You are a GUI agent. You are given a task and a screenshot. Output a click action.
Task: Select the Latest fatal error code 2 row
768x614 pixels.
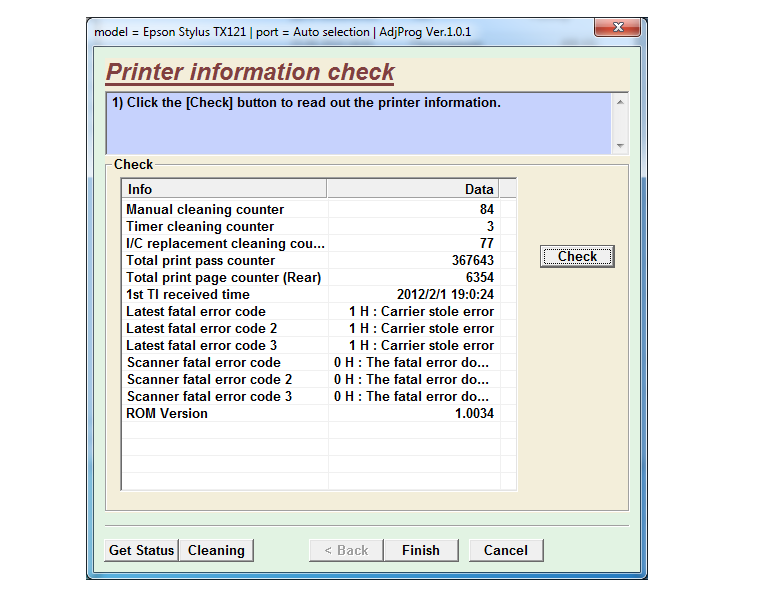tap(202, 329)
